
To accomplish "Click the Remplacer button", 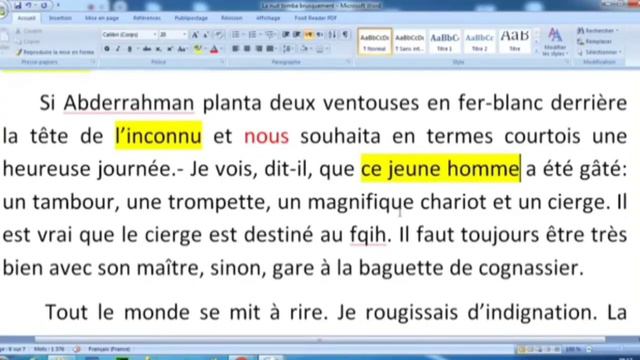I will (595, 42).
